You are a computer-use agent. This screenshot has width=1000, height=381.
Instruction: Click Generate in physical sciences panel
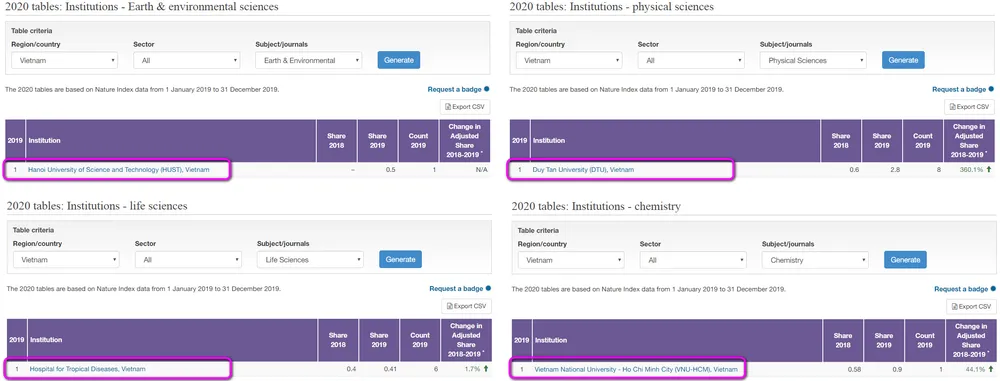pyautogui.click(x=903, y=60)
